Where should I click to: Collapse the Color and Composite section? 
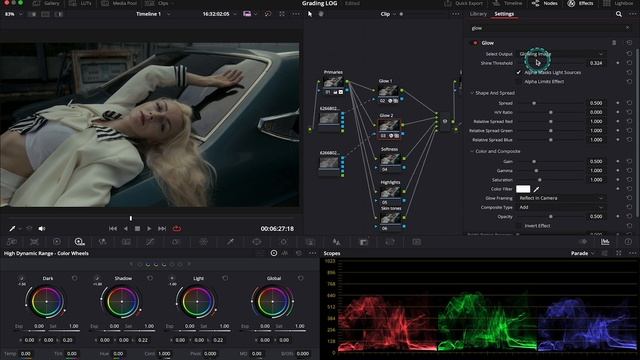(472, 151)
